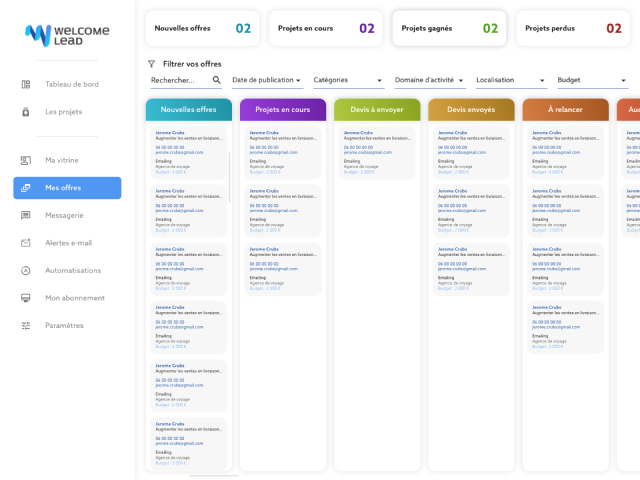Select Mes offres menu item
Image resolution: width=640 pixels, height=480 pixels.
pyautogui.click(x=67, y=188)
